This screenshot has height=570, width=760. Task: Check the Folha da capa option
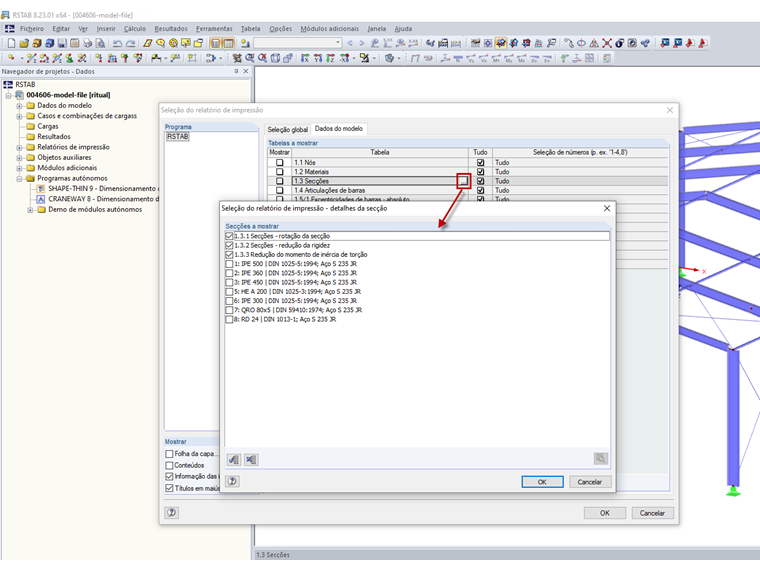coord(169,454)
